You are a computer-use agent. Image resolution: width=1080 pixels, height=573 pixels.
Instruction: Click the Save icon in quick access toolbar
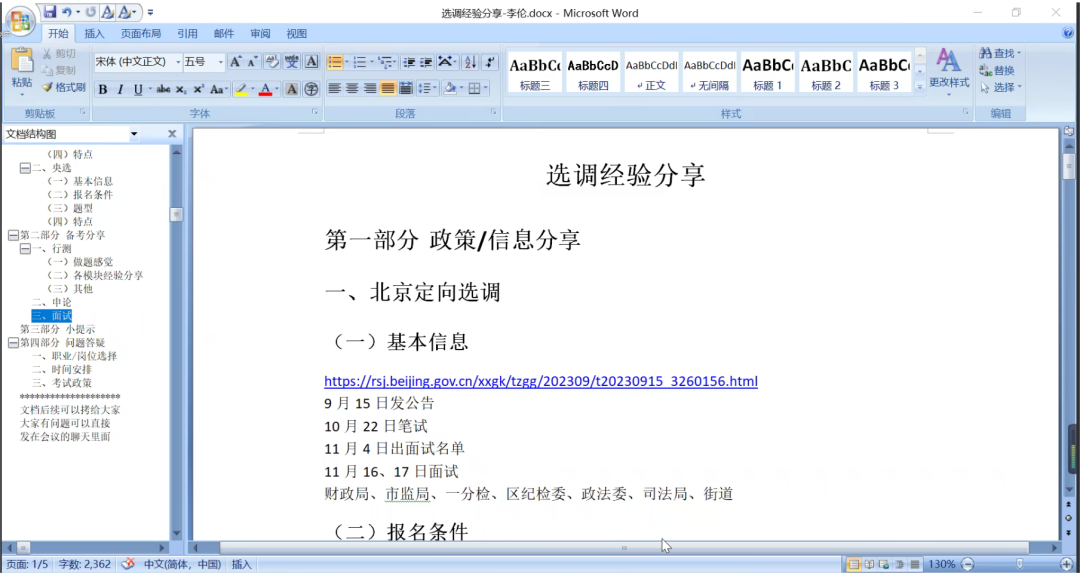coord(49,12)
